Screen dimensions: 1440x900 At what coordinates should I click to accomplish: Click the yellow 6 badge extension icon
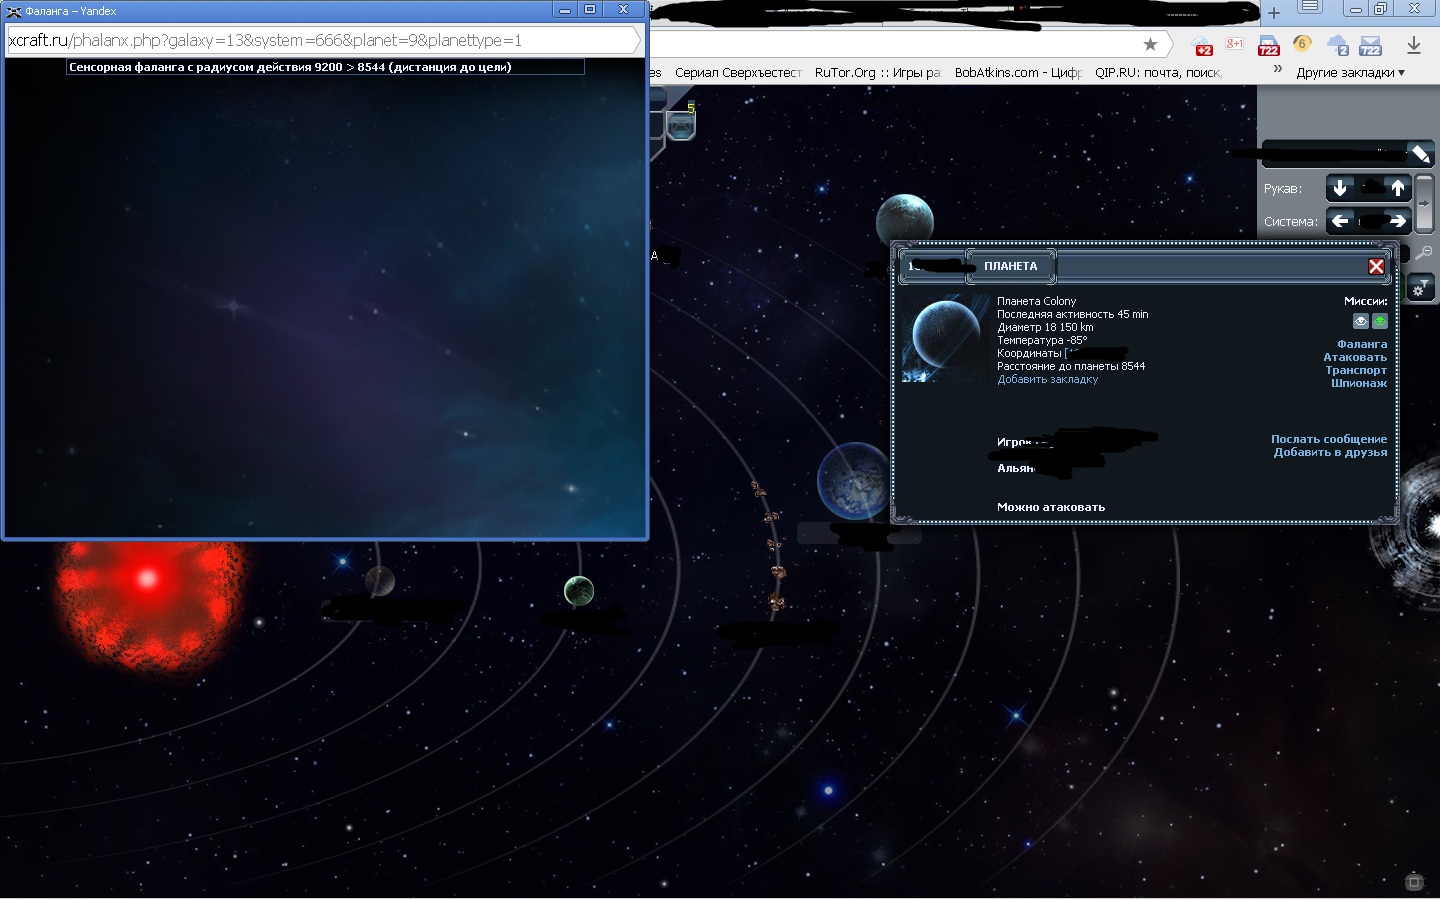(x=1301, y=44)
